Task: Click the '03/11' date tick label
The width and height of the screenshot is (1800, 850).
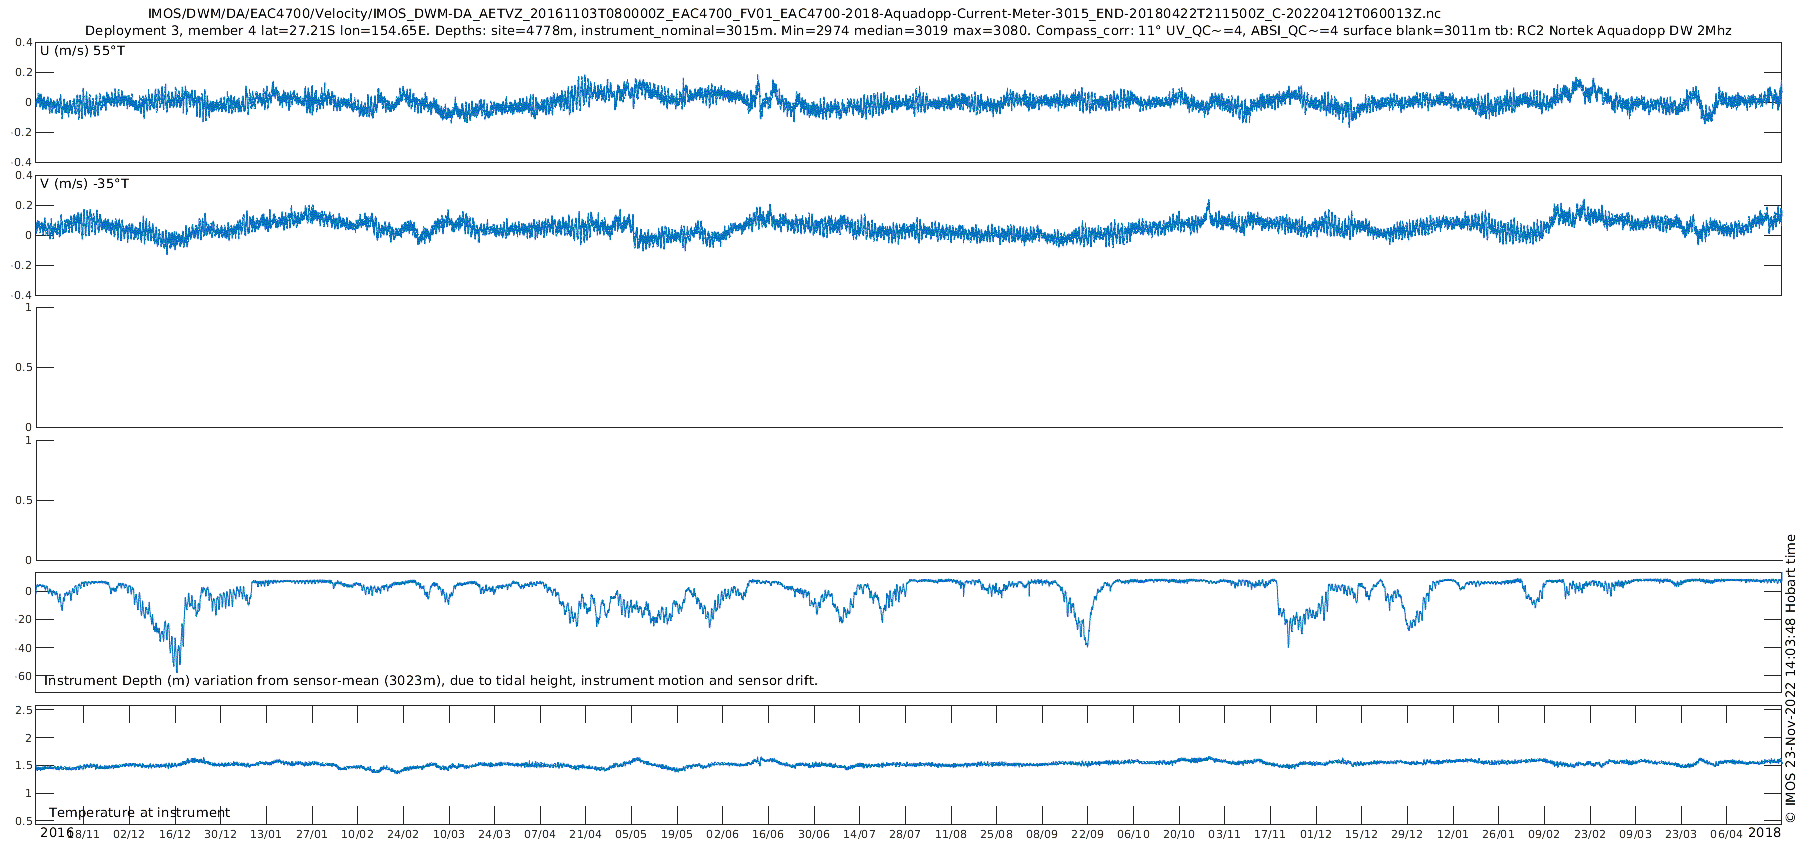Action: tap(1225, 835)
